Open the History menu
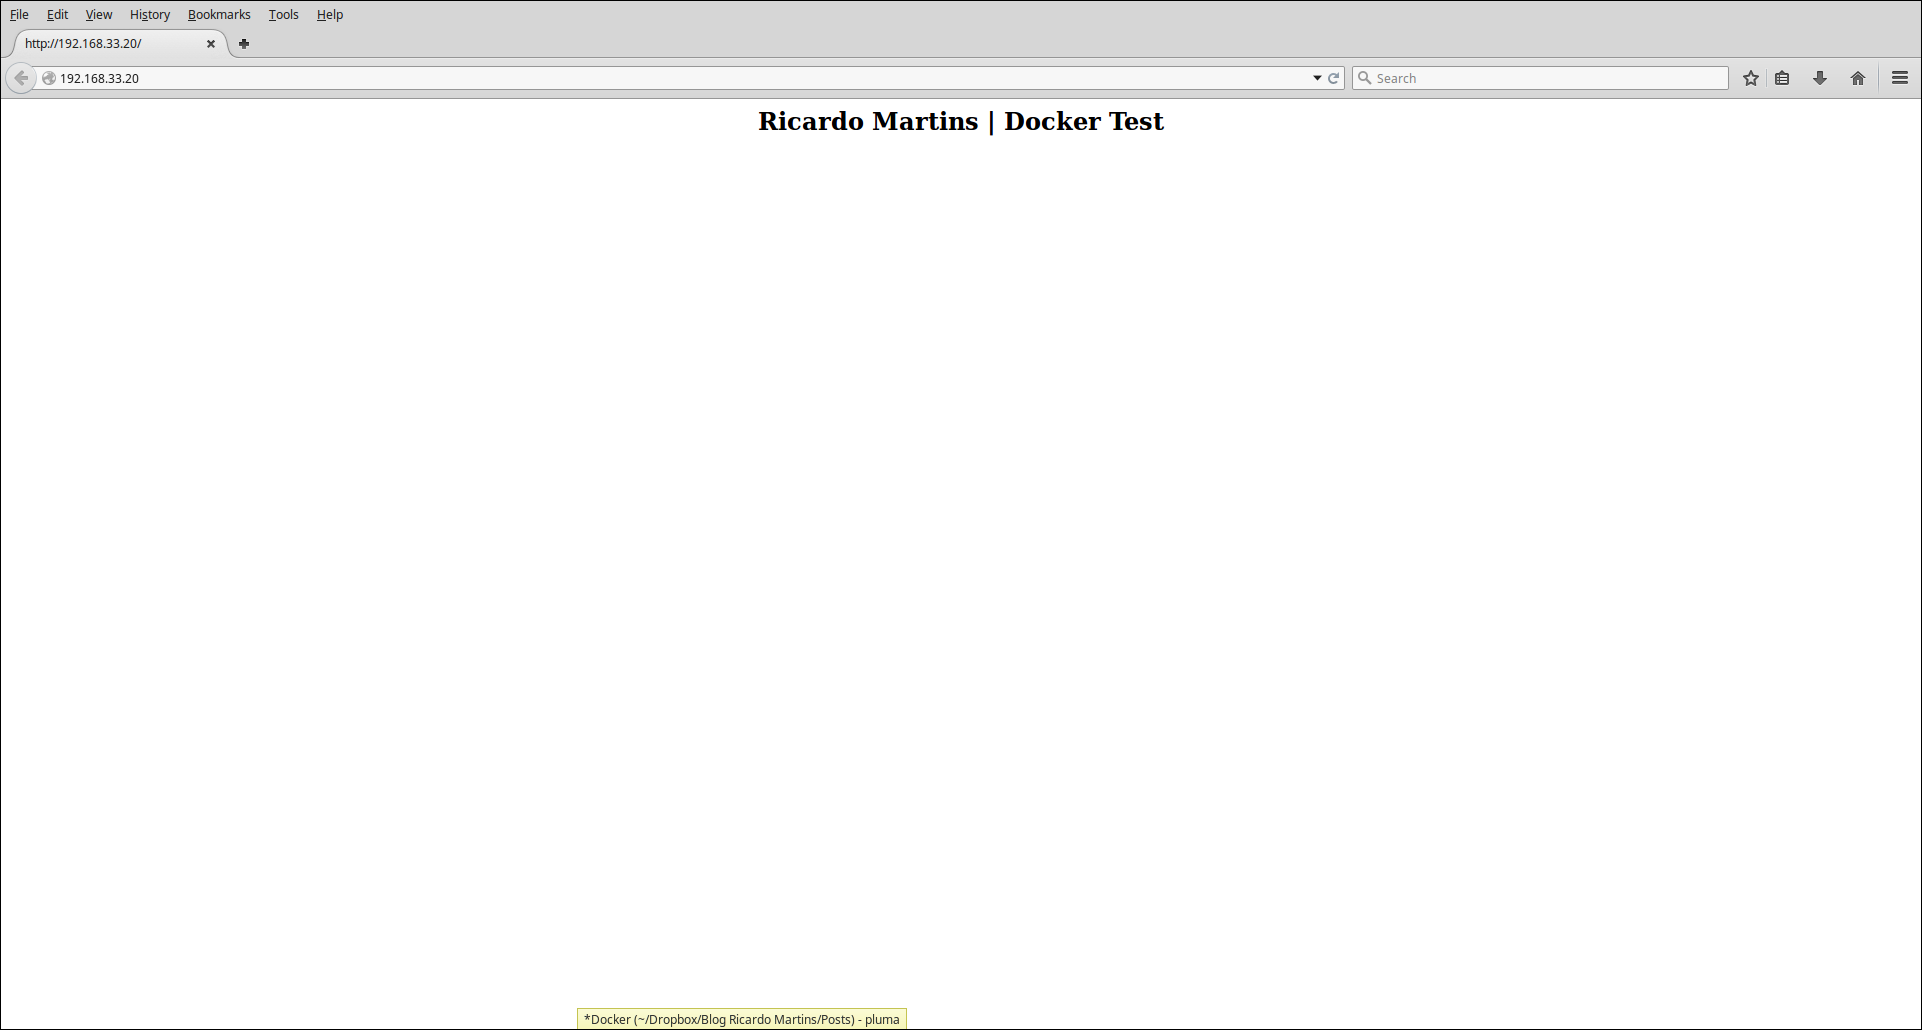The image size is (1922, 1030). tap(149, 14)
